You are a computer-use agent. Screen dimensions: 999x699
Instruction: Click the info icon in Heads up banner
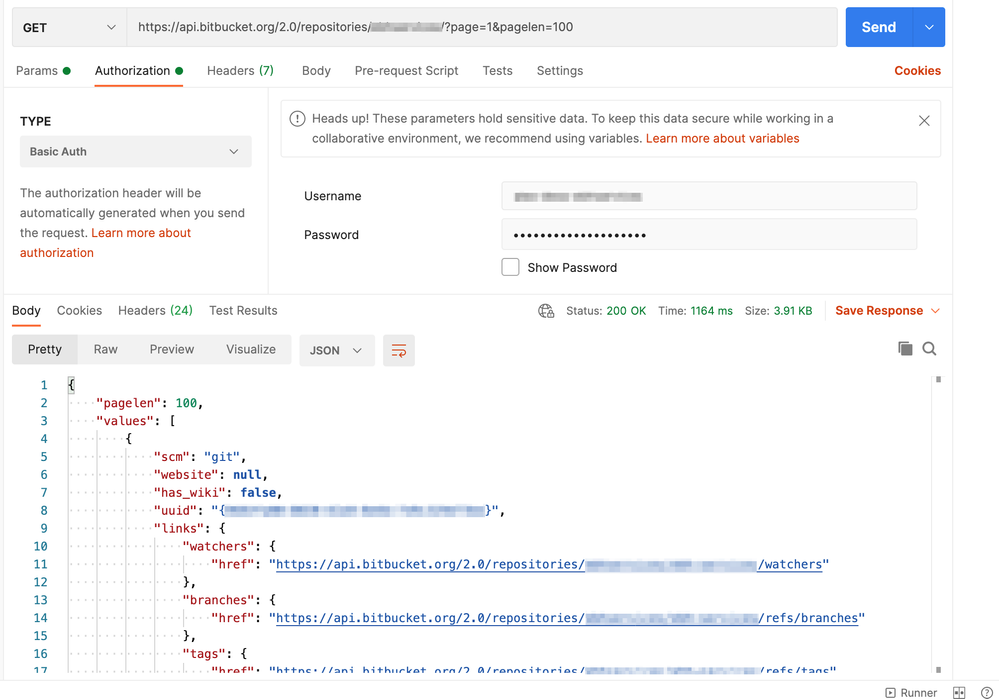pyautogui.click(x=297, y=119)
